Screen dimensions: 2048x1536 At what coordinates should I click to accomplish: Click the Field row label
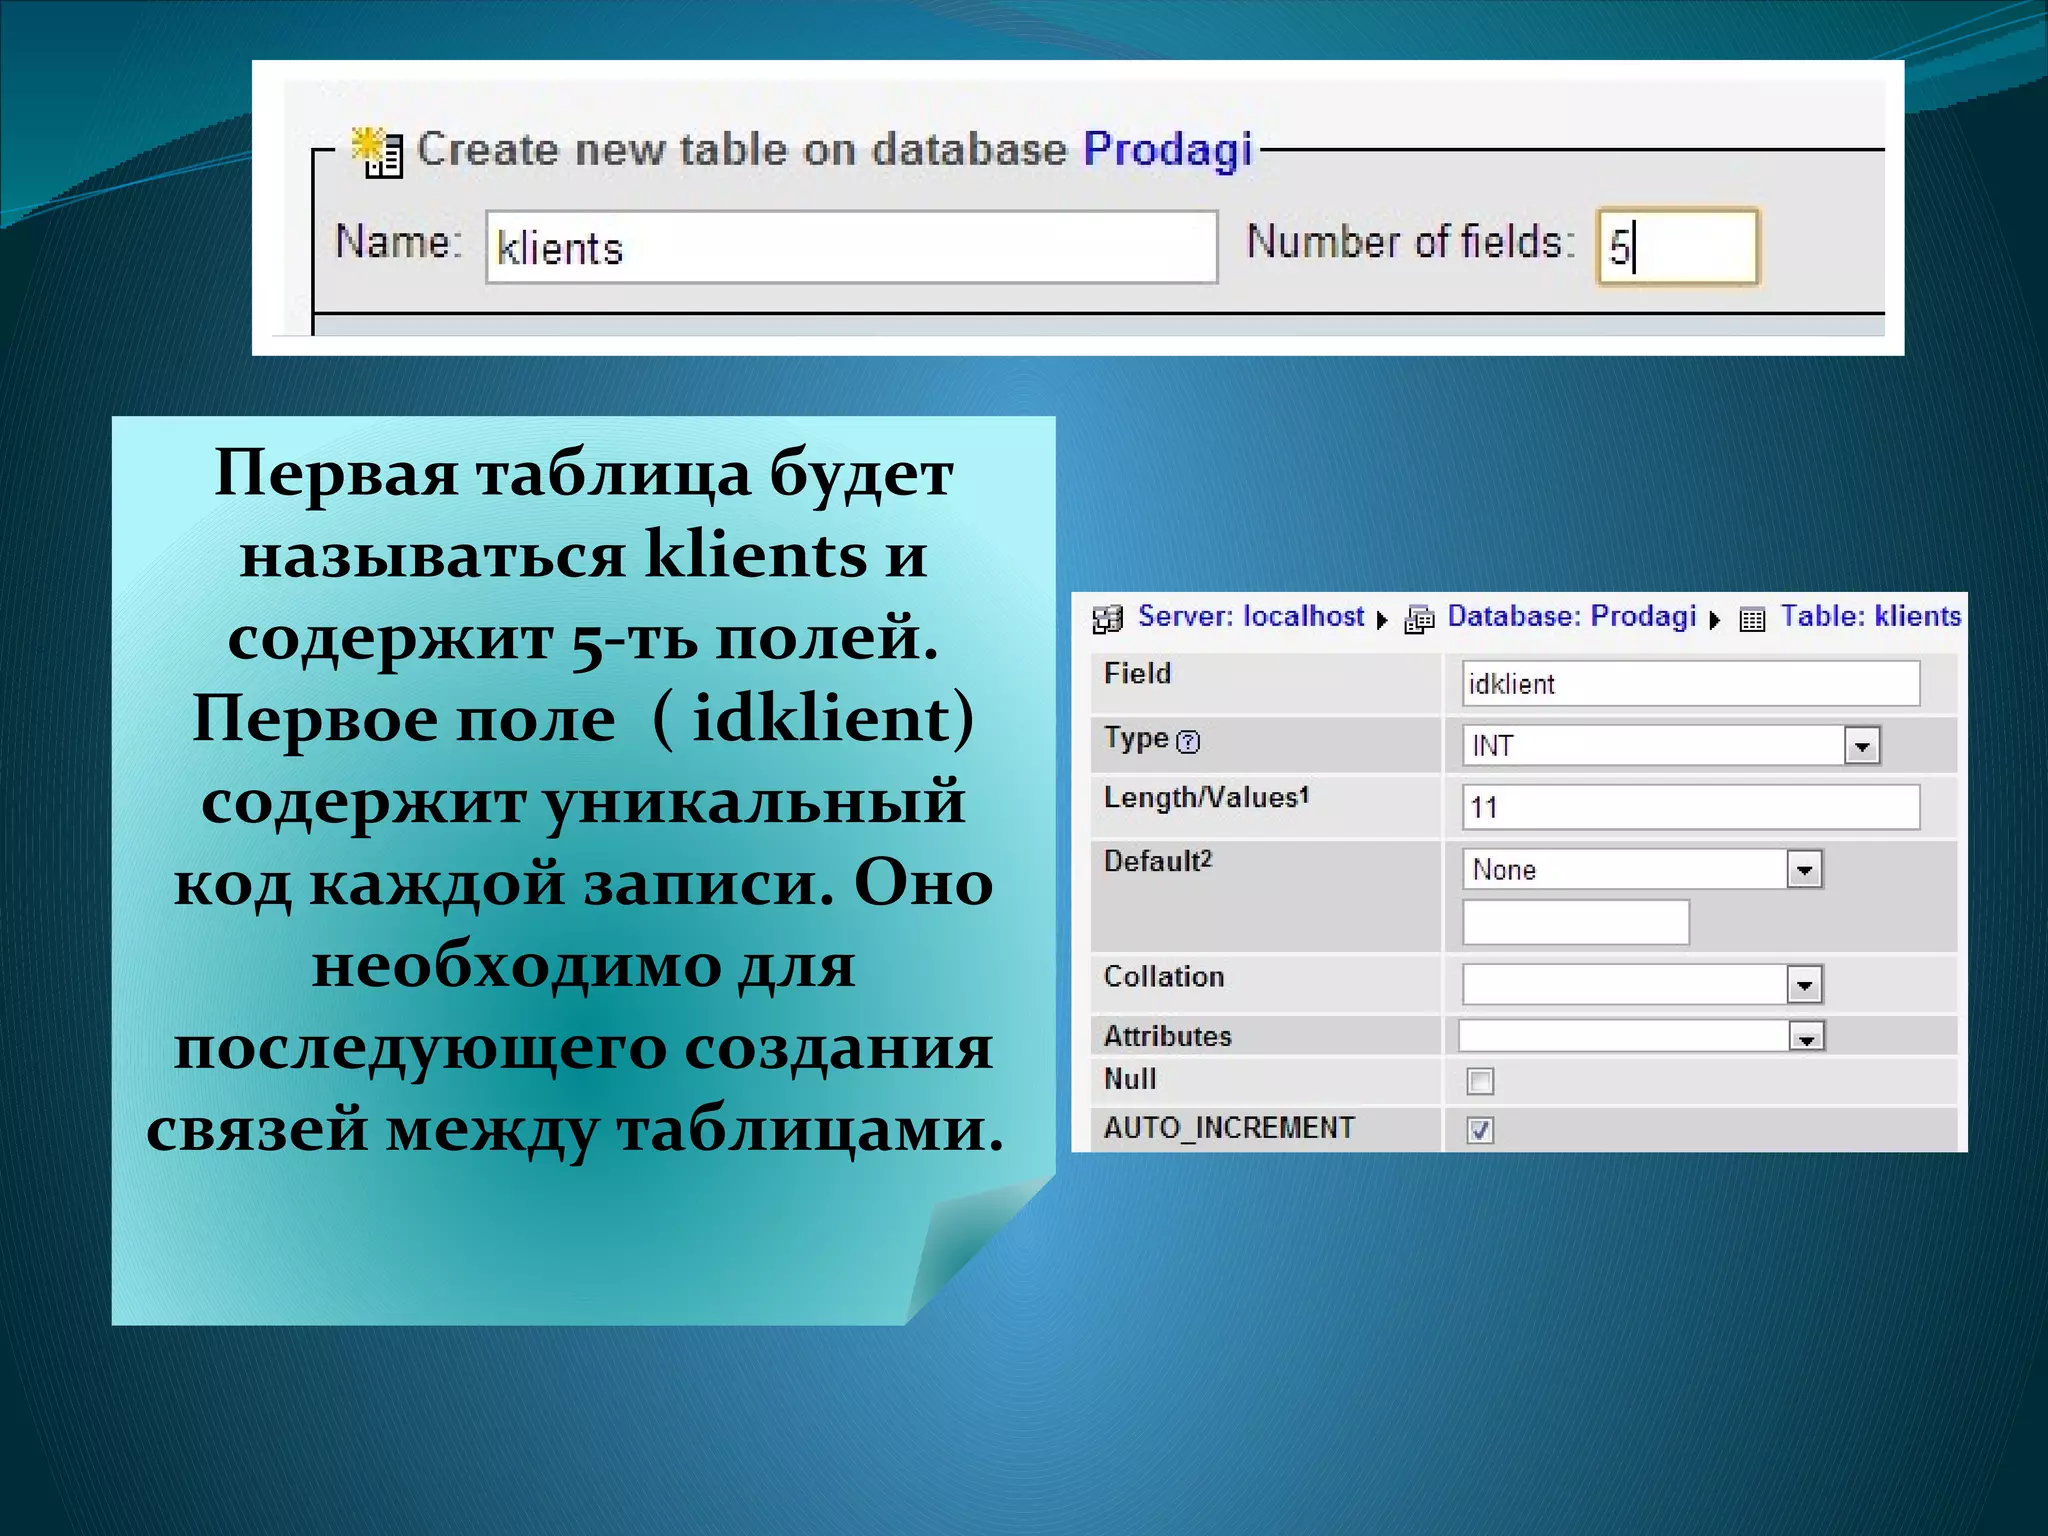point(1137,673)
